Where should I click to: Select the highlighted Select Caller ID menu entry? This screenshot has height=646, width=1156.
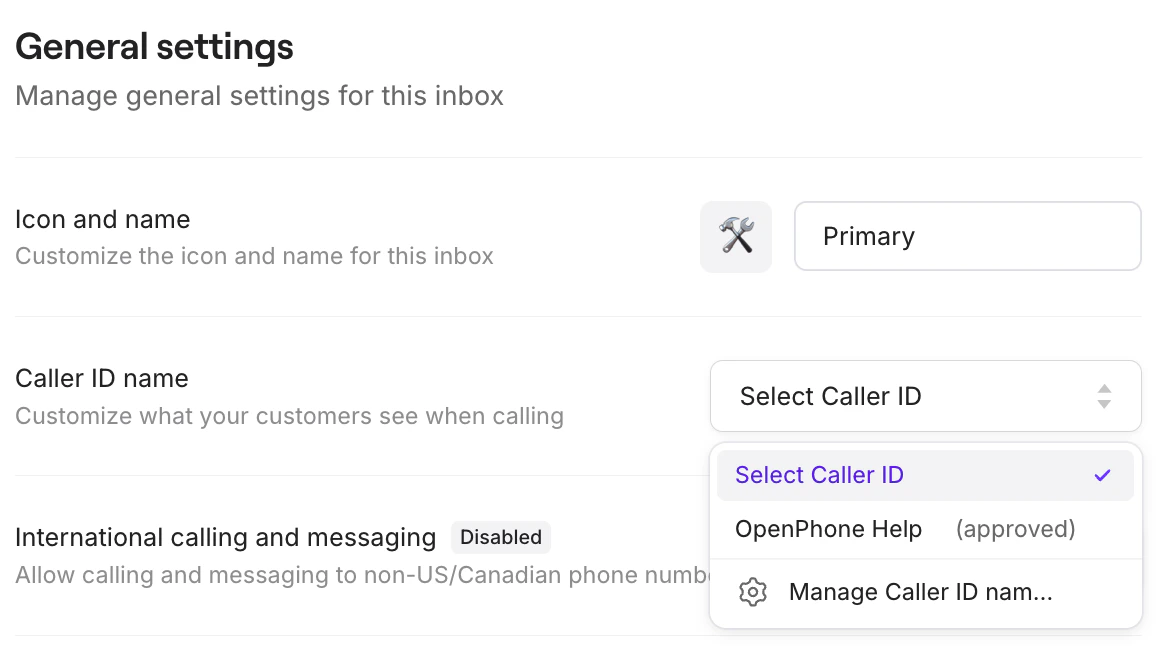(819, 474)
